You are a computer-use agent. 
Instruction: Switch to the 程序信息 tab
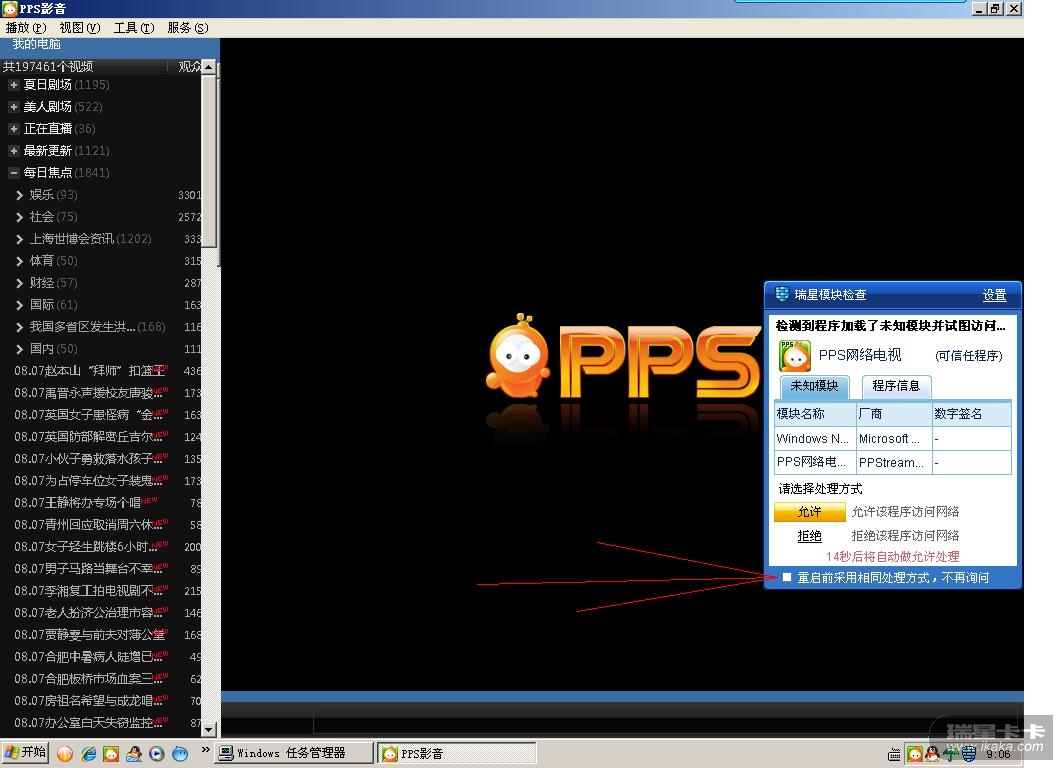coord(897,385)
